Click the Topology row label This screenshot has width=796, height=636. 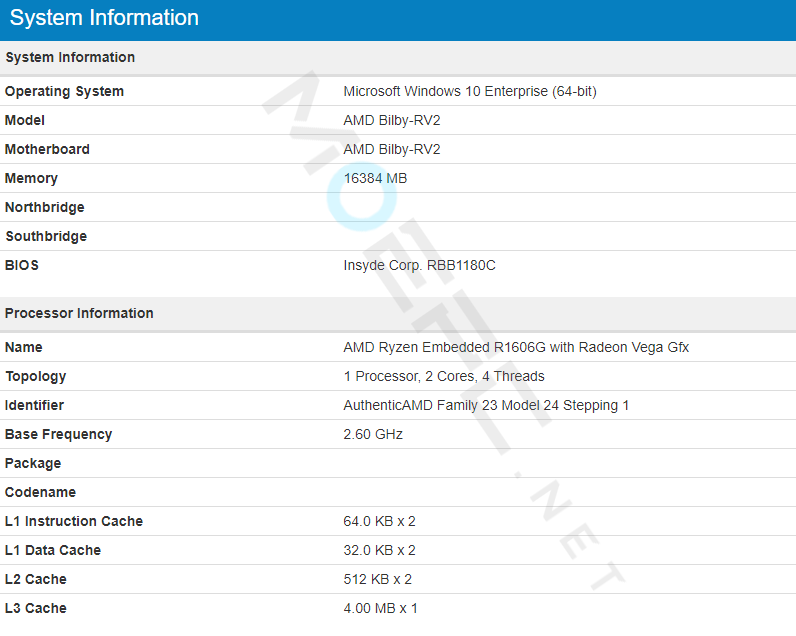[x=36, y=376]
